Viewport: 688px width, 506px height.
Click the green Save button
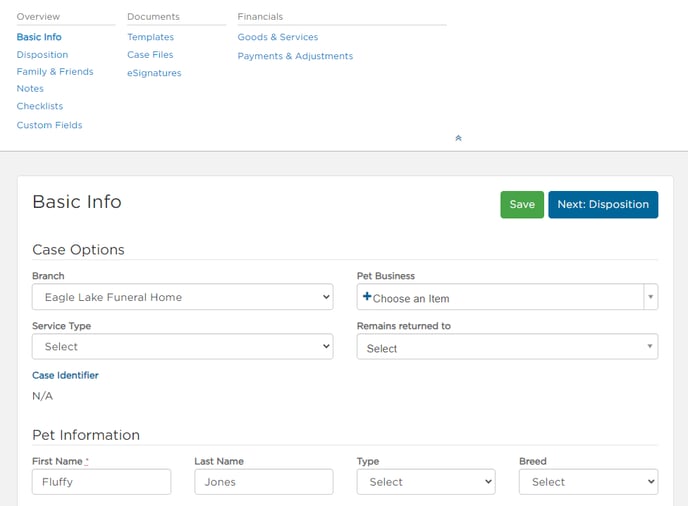coord(522,205)
